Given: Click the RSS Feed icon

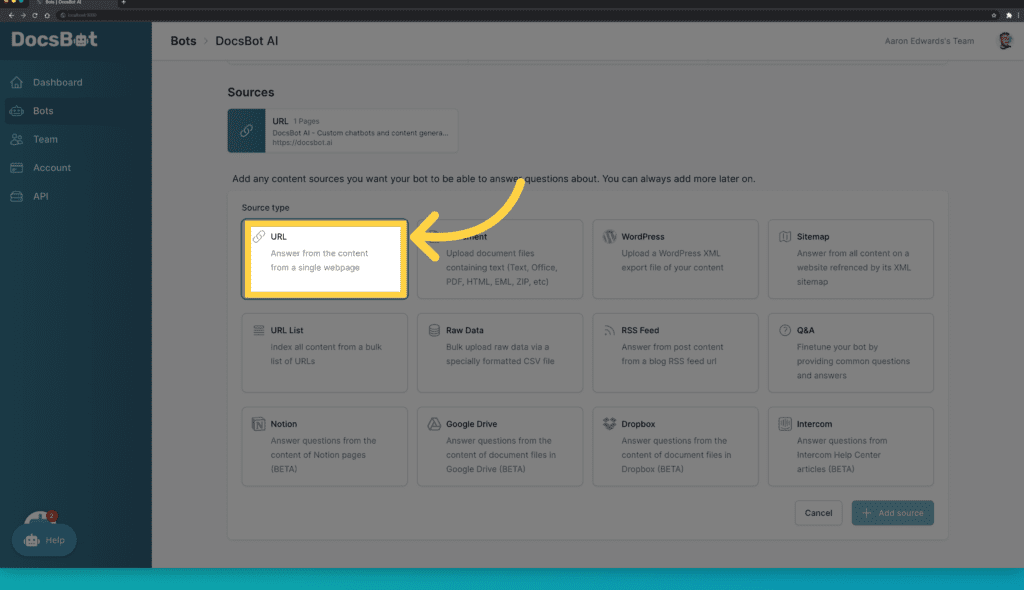Looking at the screenshot, I should pos(609,330).
